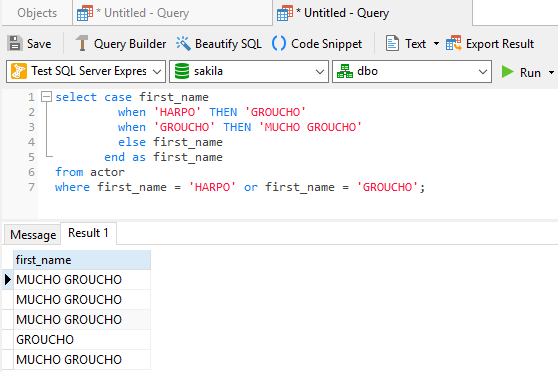The width and height of the screenshot is (558, 372).
Task: Select the Result 1 tab
Action: [88, 233]
